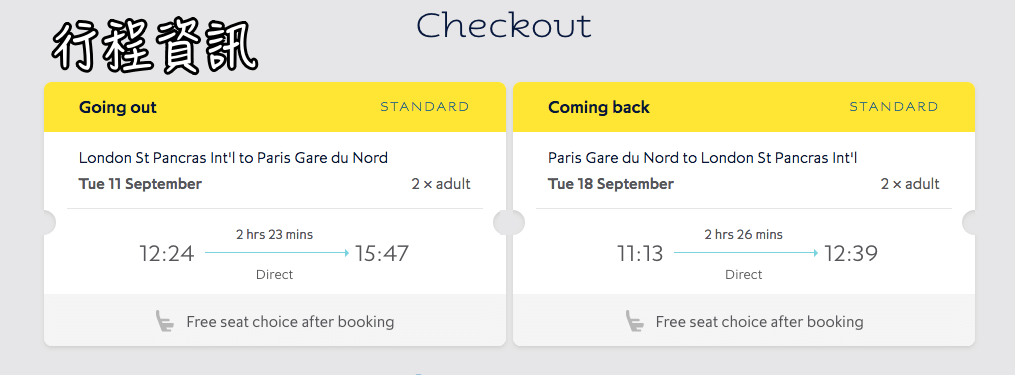The image size is (1015, 375).
Task: Click the Coming back journey arrow
Action: tap(746, 253)
